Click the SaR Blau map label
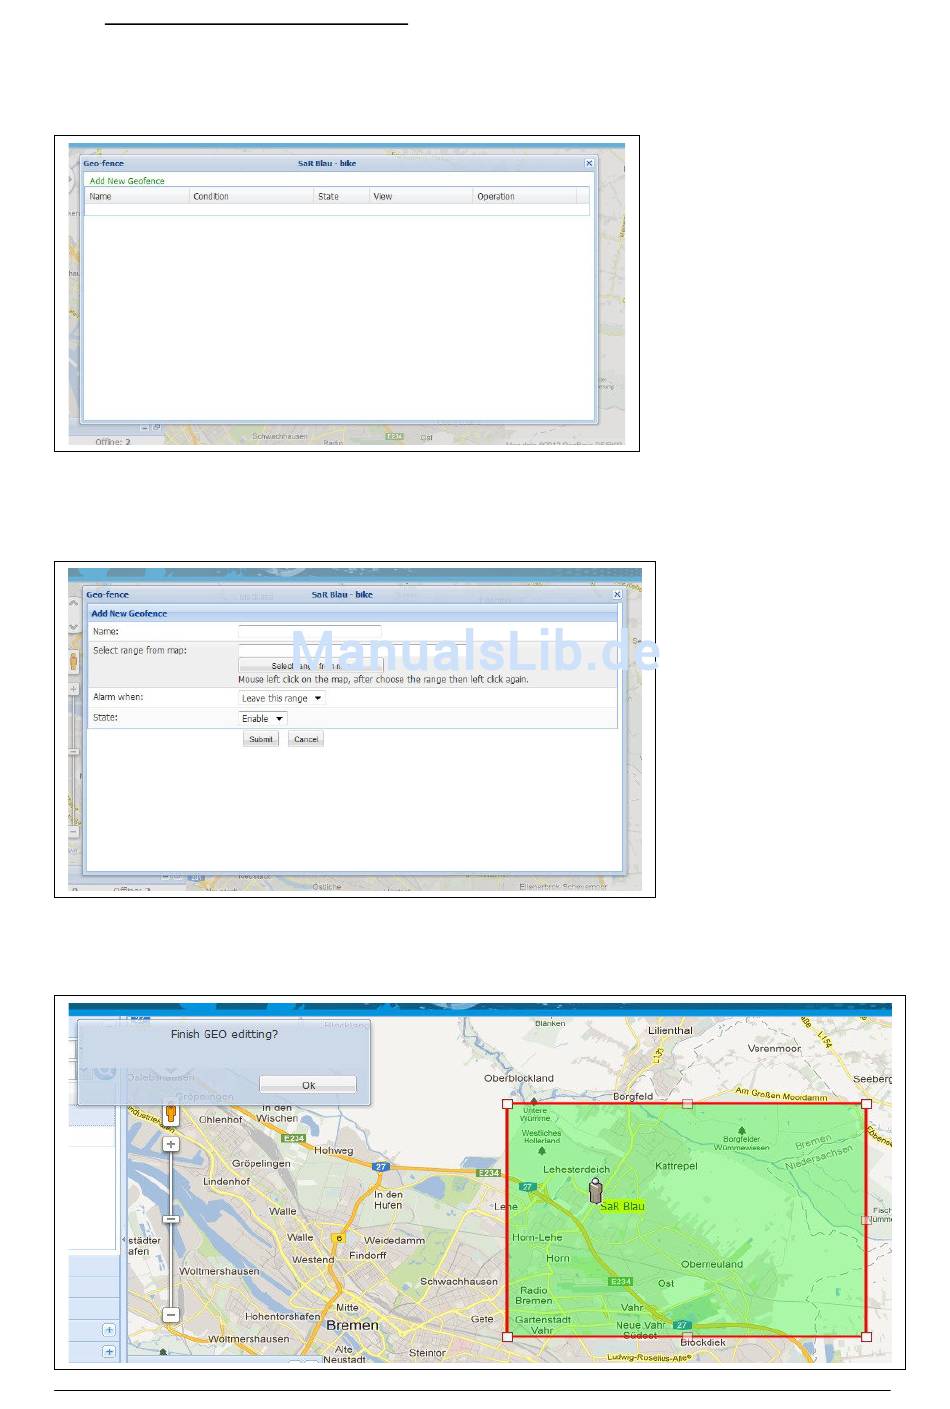This screenshot has width=950, height=1409. click(x=622, y=1206)
